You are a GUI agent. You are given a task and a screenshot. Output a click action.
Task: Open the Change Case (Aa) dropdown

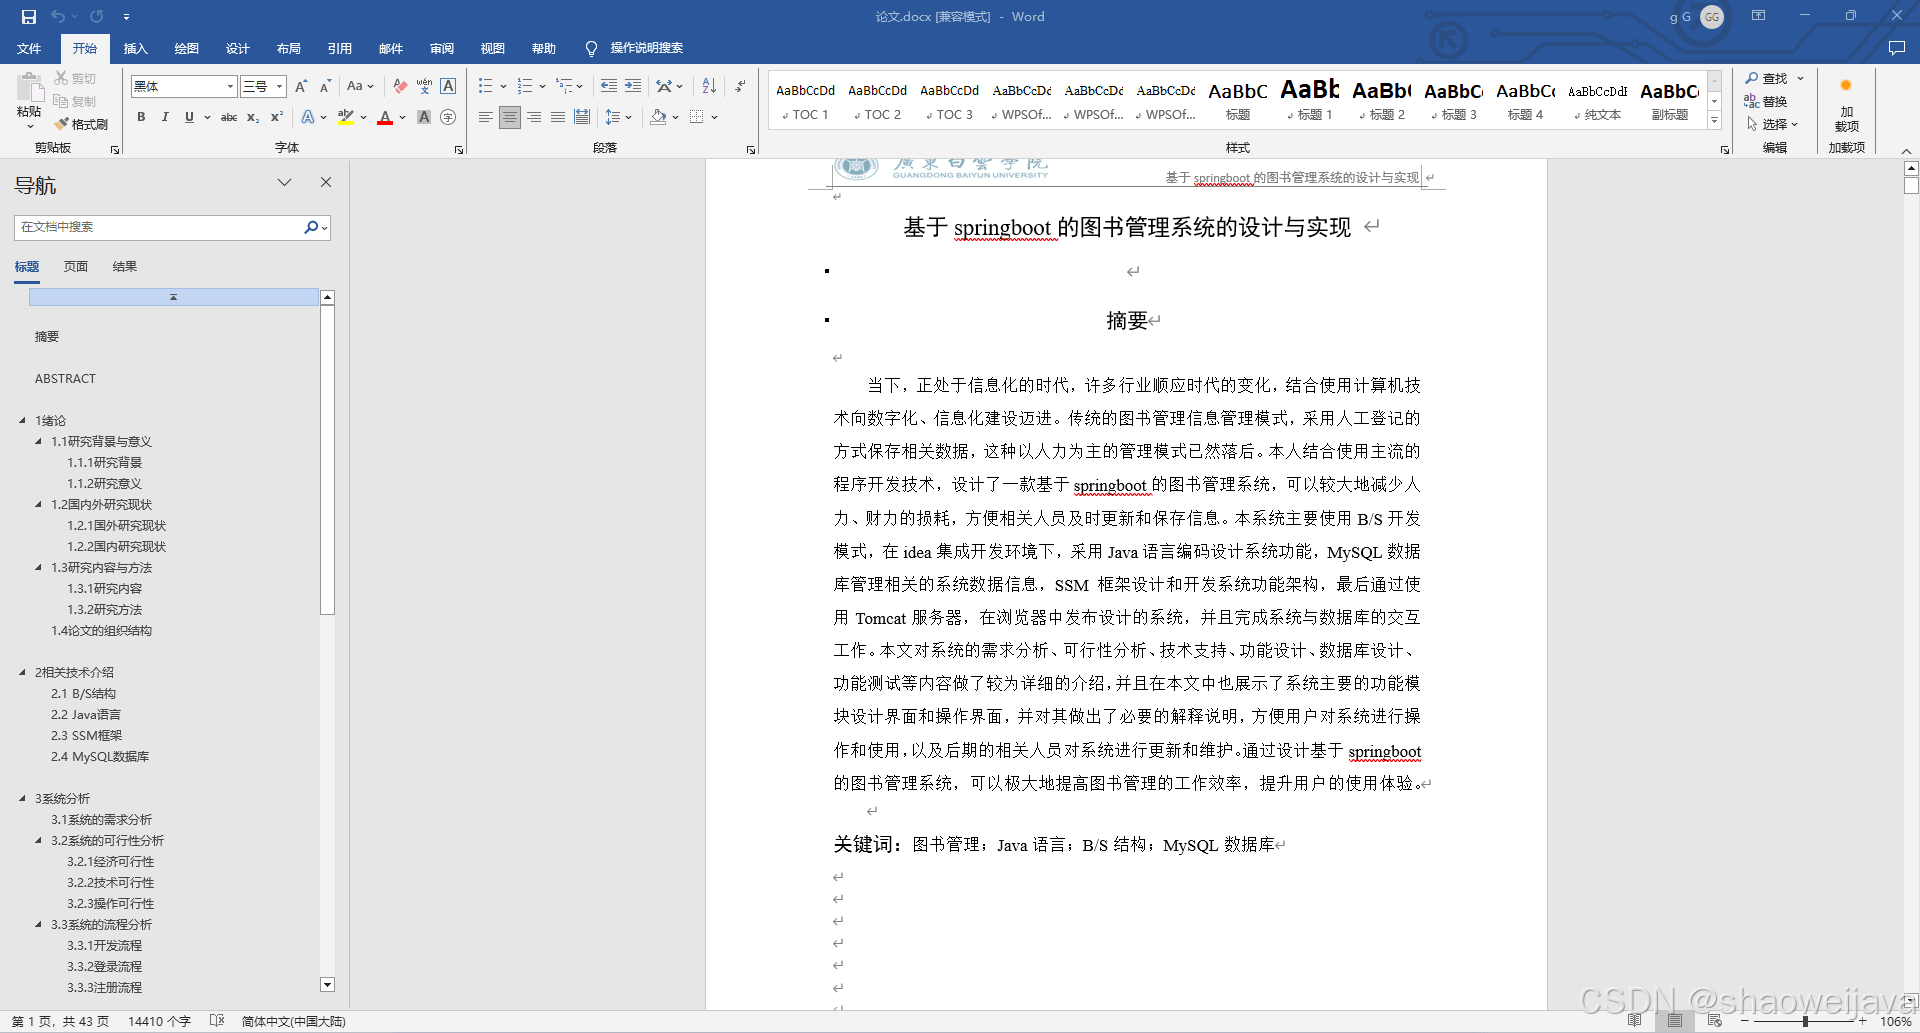click(x=360, y=86)
